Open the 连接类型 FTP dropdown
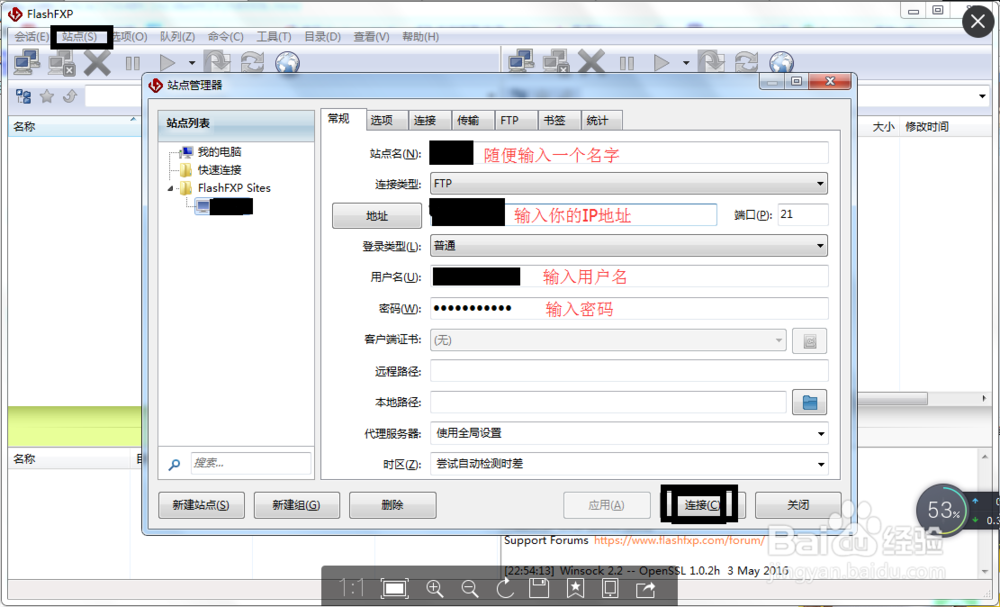The image size is (1000, 607). [x=629, y=184]
